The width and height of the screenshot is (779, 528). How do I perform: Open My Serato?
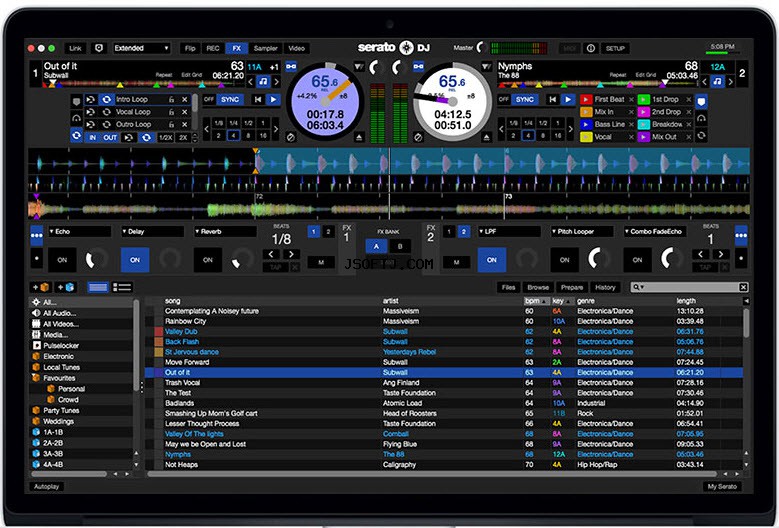[x=722, y=486]
